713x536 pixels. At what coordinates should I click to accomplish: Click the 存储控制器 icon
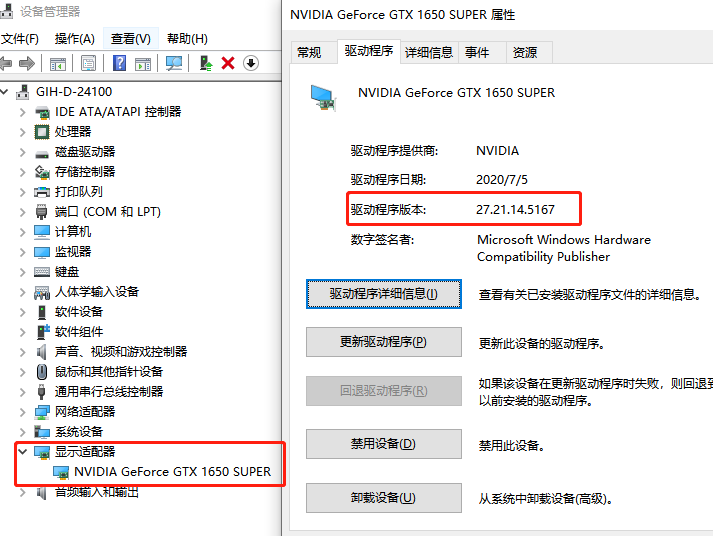[42, 172]
